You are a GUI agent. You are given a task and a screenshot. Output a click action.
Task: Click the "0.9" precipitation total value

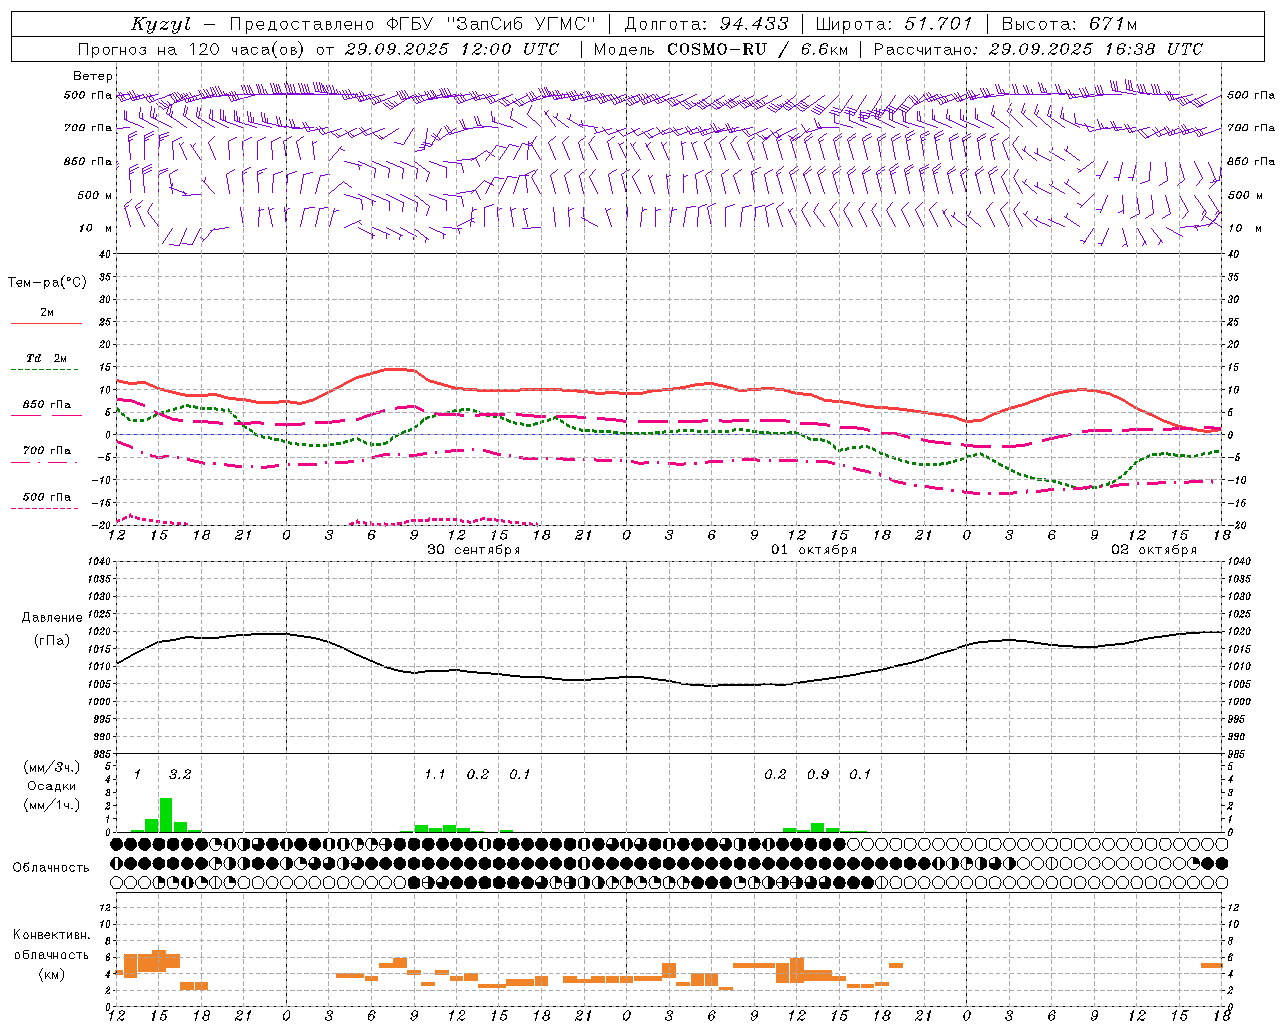[x=818, y=775]
